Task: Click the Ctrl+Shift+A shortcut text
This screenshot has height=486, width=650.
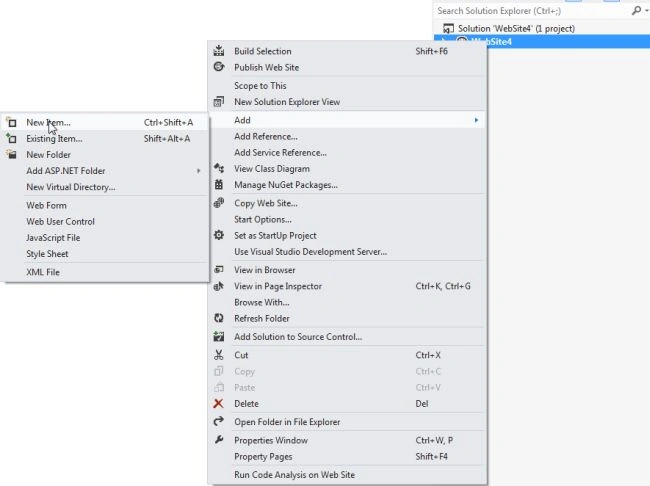Action: [168, 122]
